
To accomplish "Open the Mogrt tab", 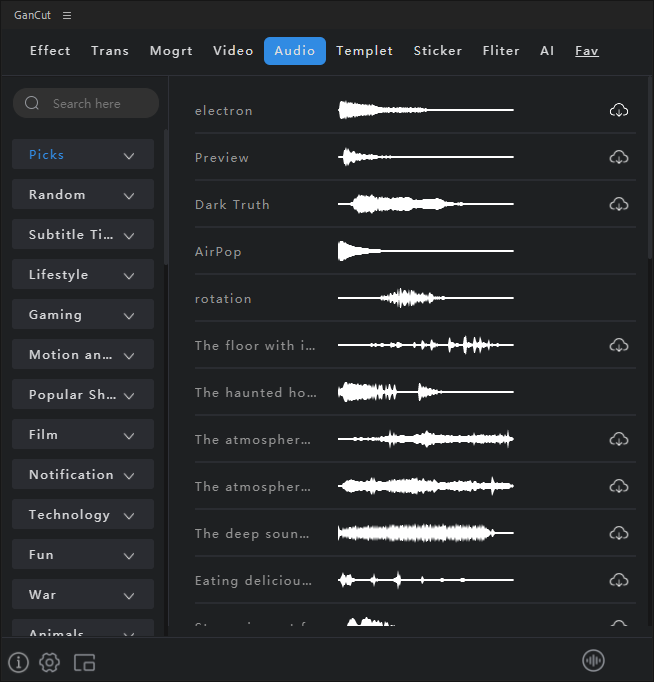I will point(171,51).
